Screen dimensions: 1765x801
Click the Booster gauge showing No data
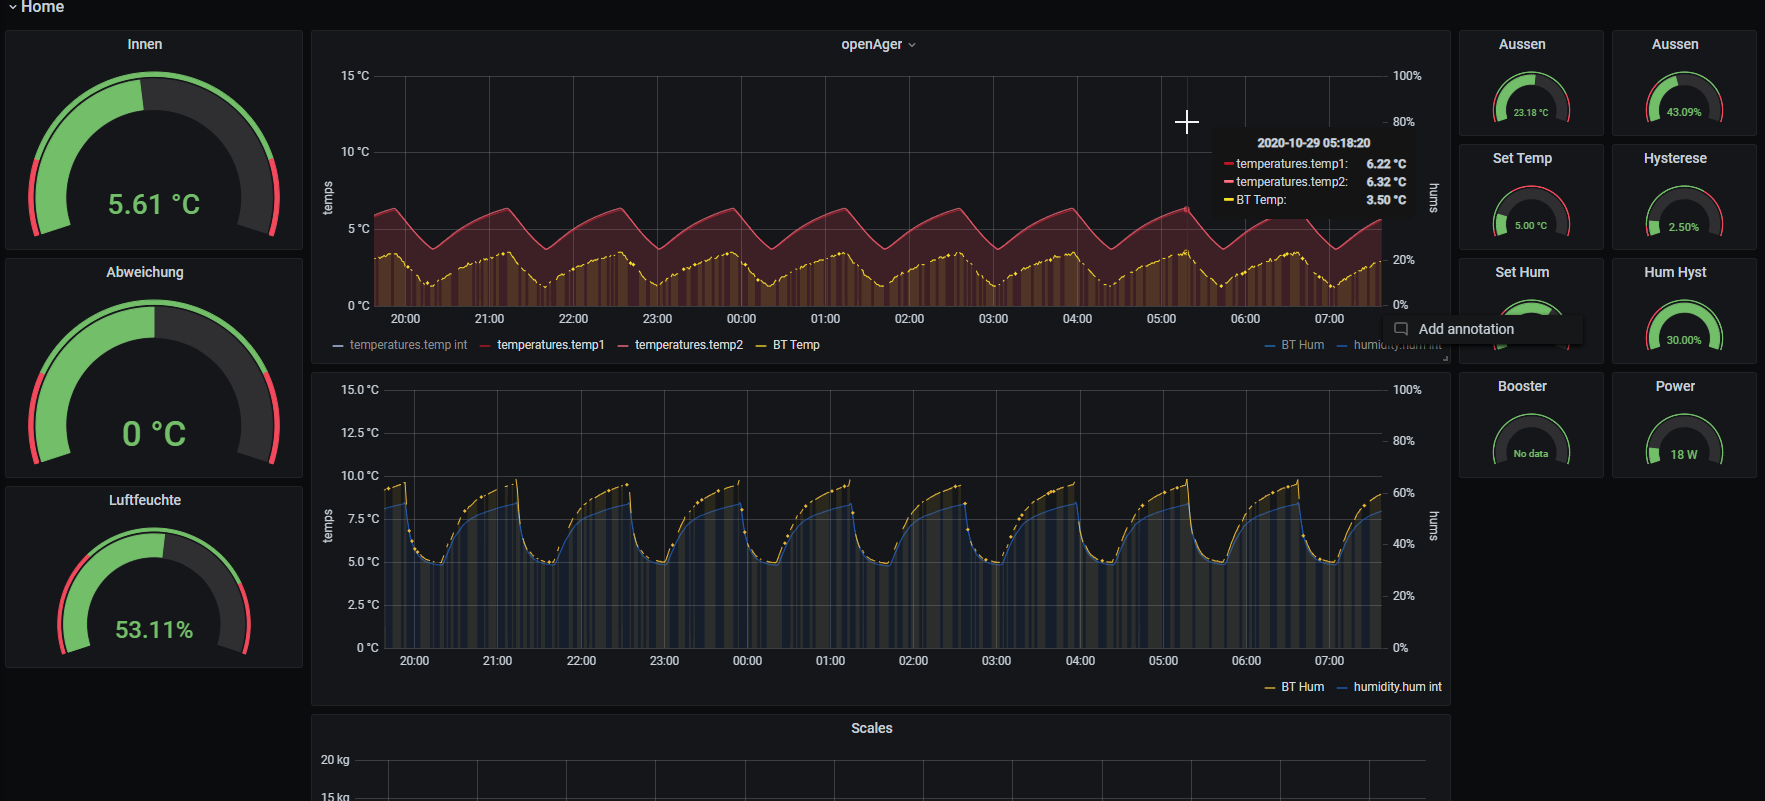[1531, 440]
